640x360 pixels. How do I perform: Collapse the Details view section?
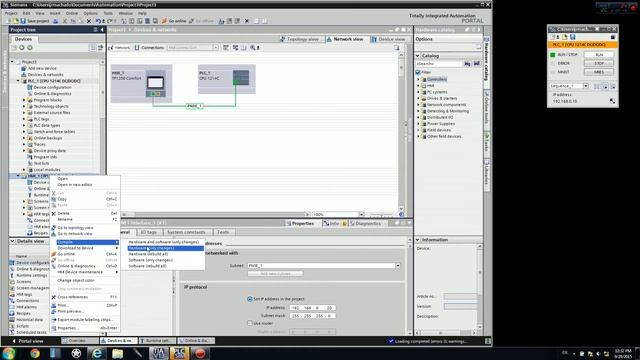(12, 241)
